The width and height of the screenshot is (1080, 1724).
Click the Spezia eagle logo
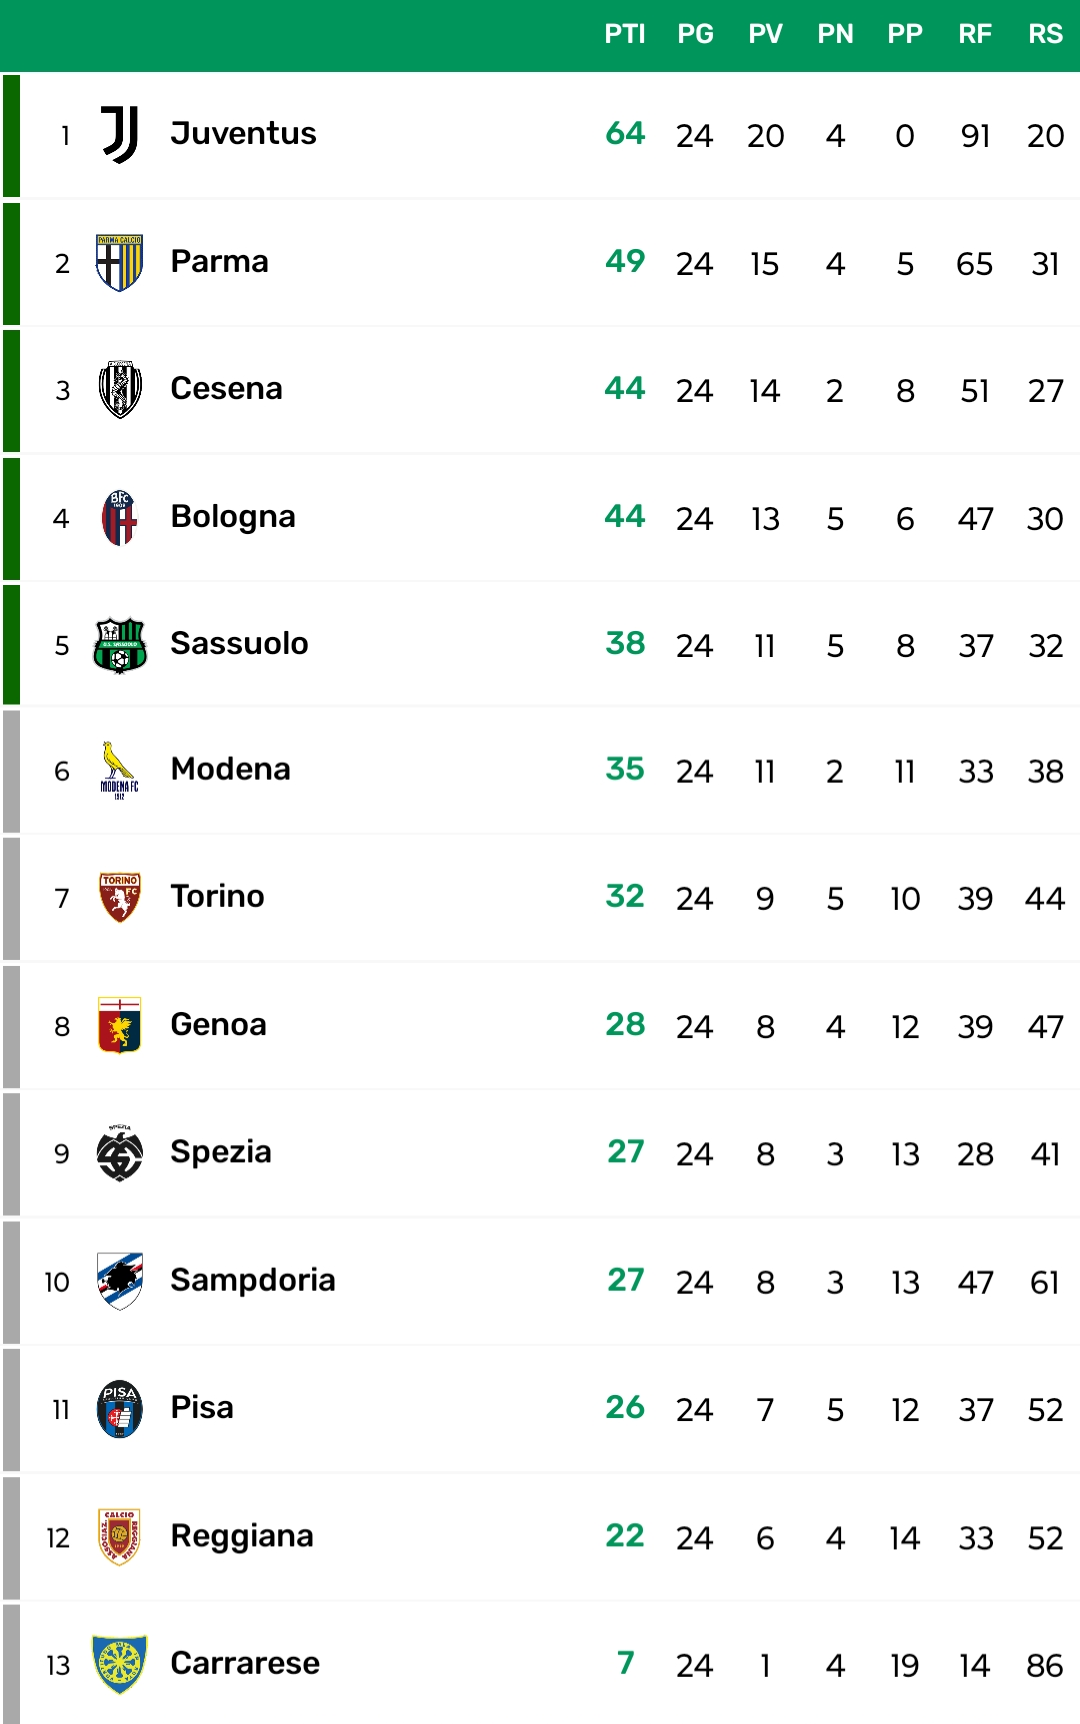120,1153
